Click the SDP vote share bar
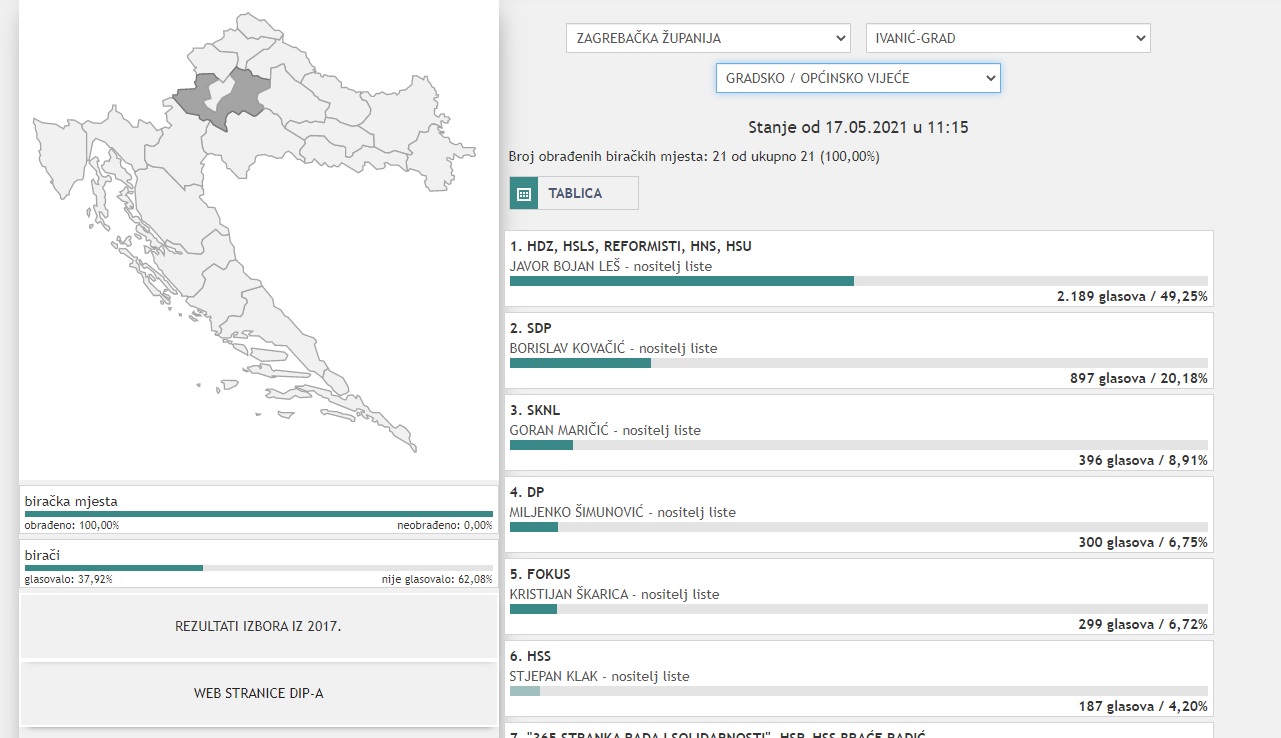 coord(859,363)
